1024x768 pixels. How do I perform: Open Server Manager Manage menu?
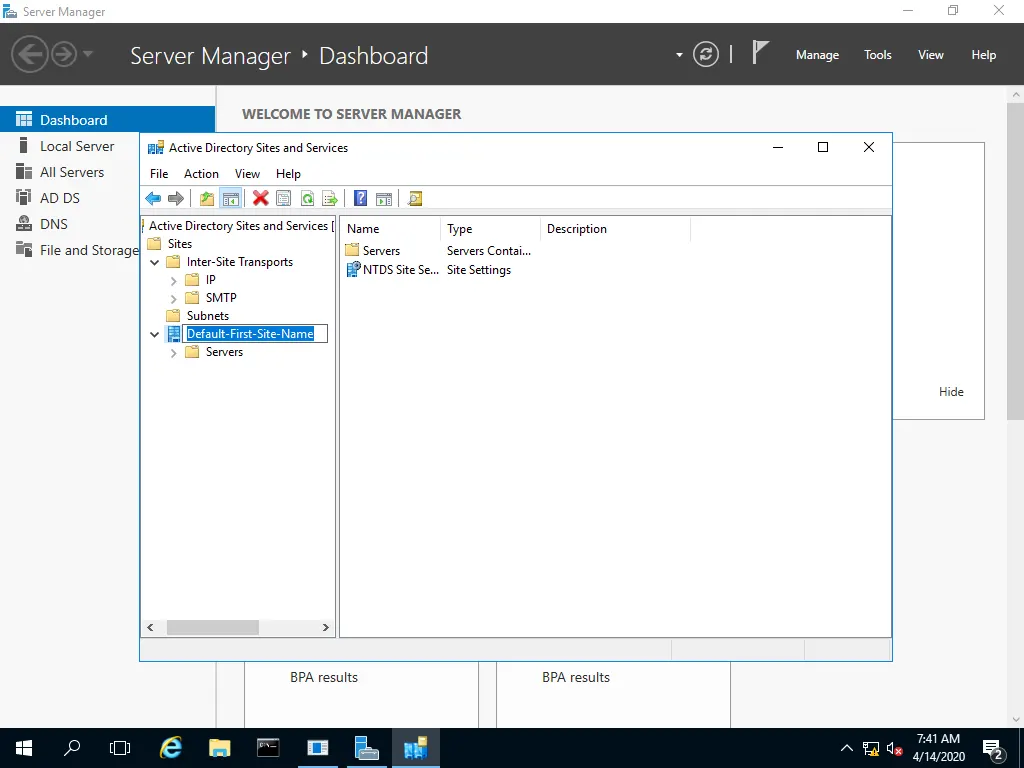(x=817, y=55)
